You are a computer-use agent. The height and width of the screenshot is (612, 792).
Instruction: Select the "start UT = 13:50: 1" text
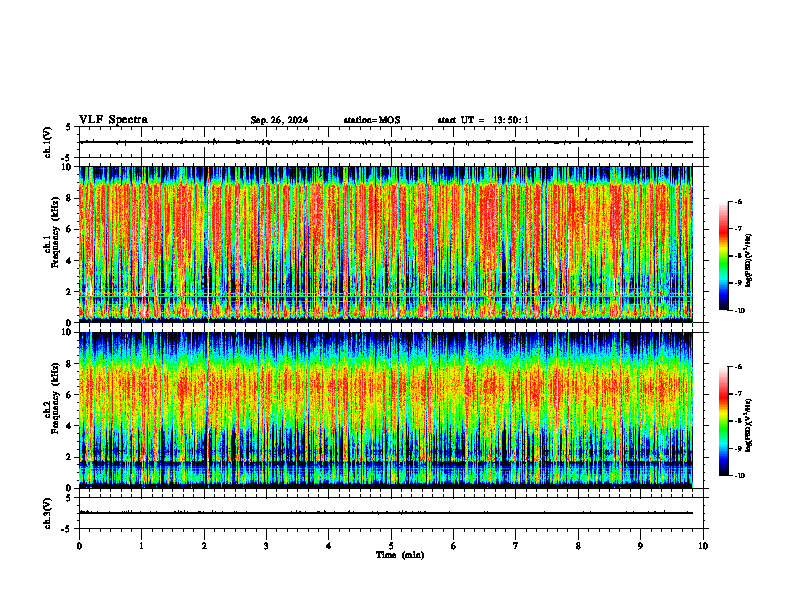483,120
